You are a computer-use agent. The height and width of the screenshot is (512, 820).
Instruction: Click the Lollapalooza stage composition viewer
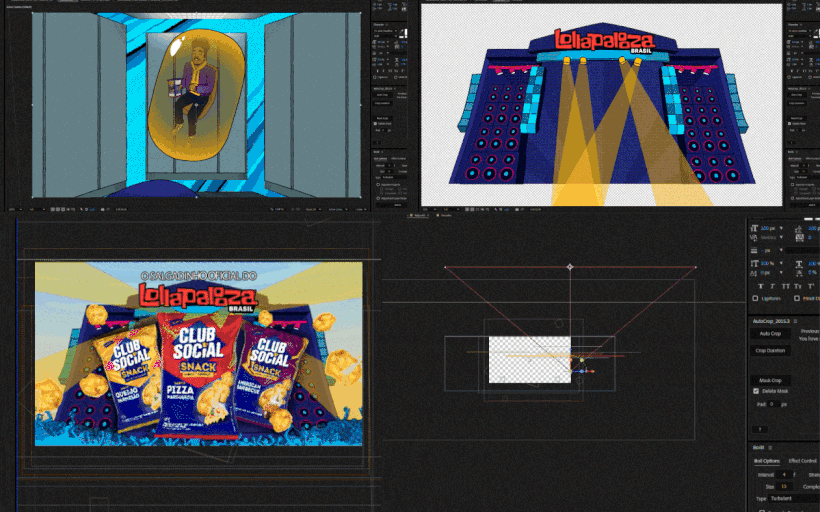pos(601,105)
